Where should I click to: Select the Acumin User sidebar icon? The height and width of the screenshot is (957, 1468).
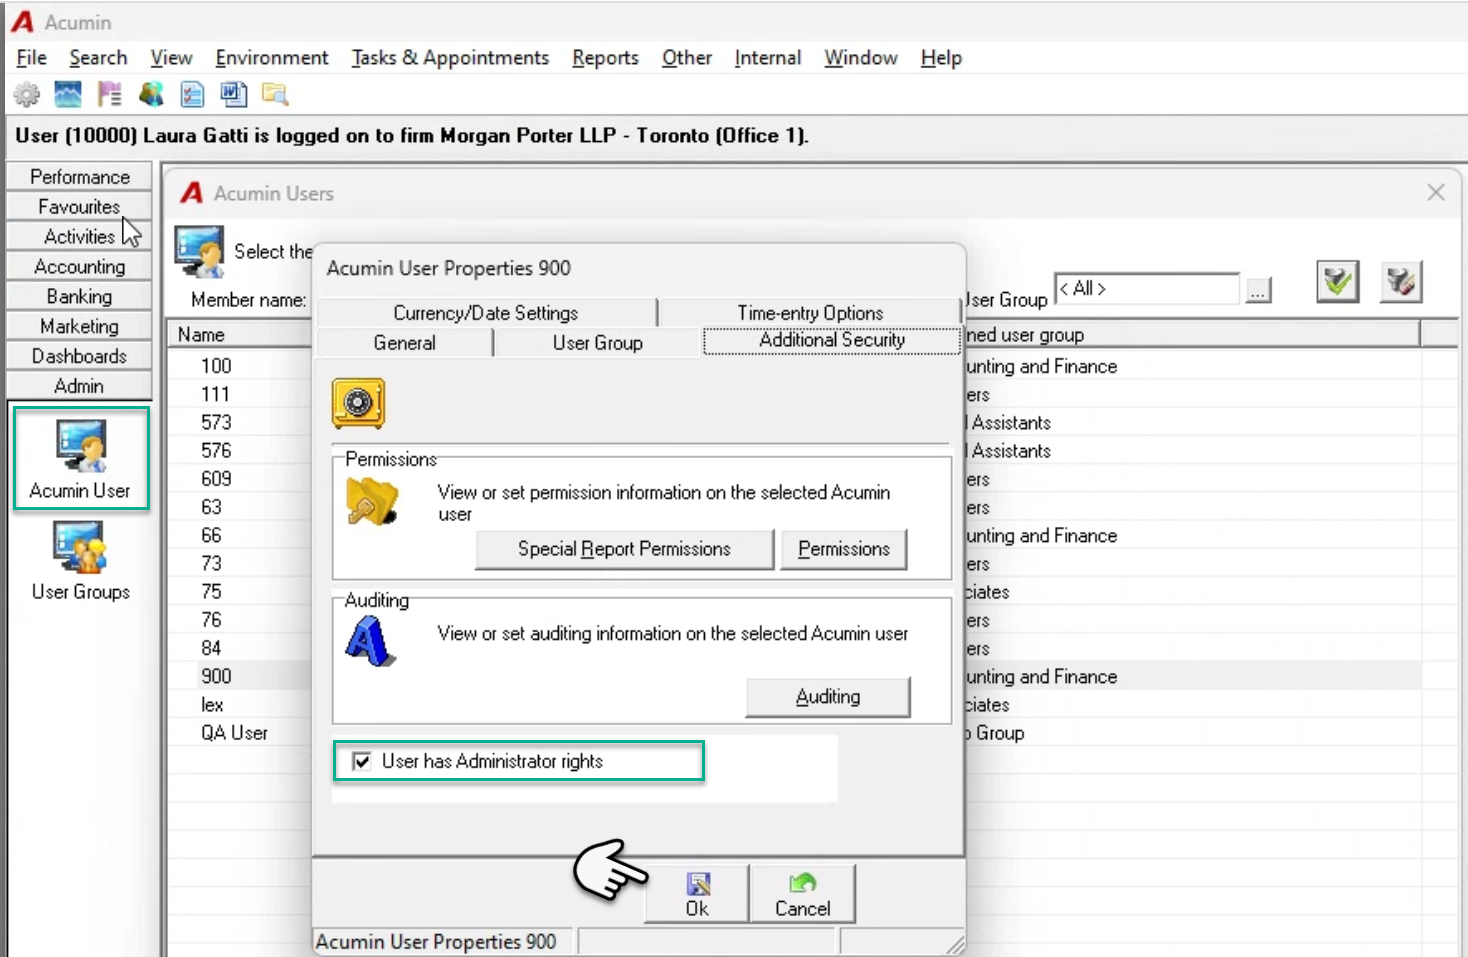click(81, 459)
